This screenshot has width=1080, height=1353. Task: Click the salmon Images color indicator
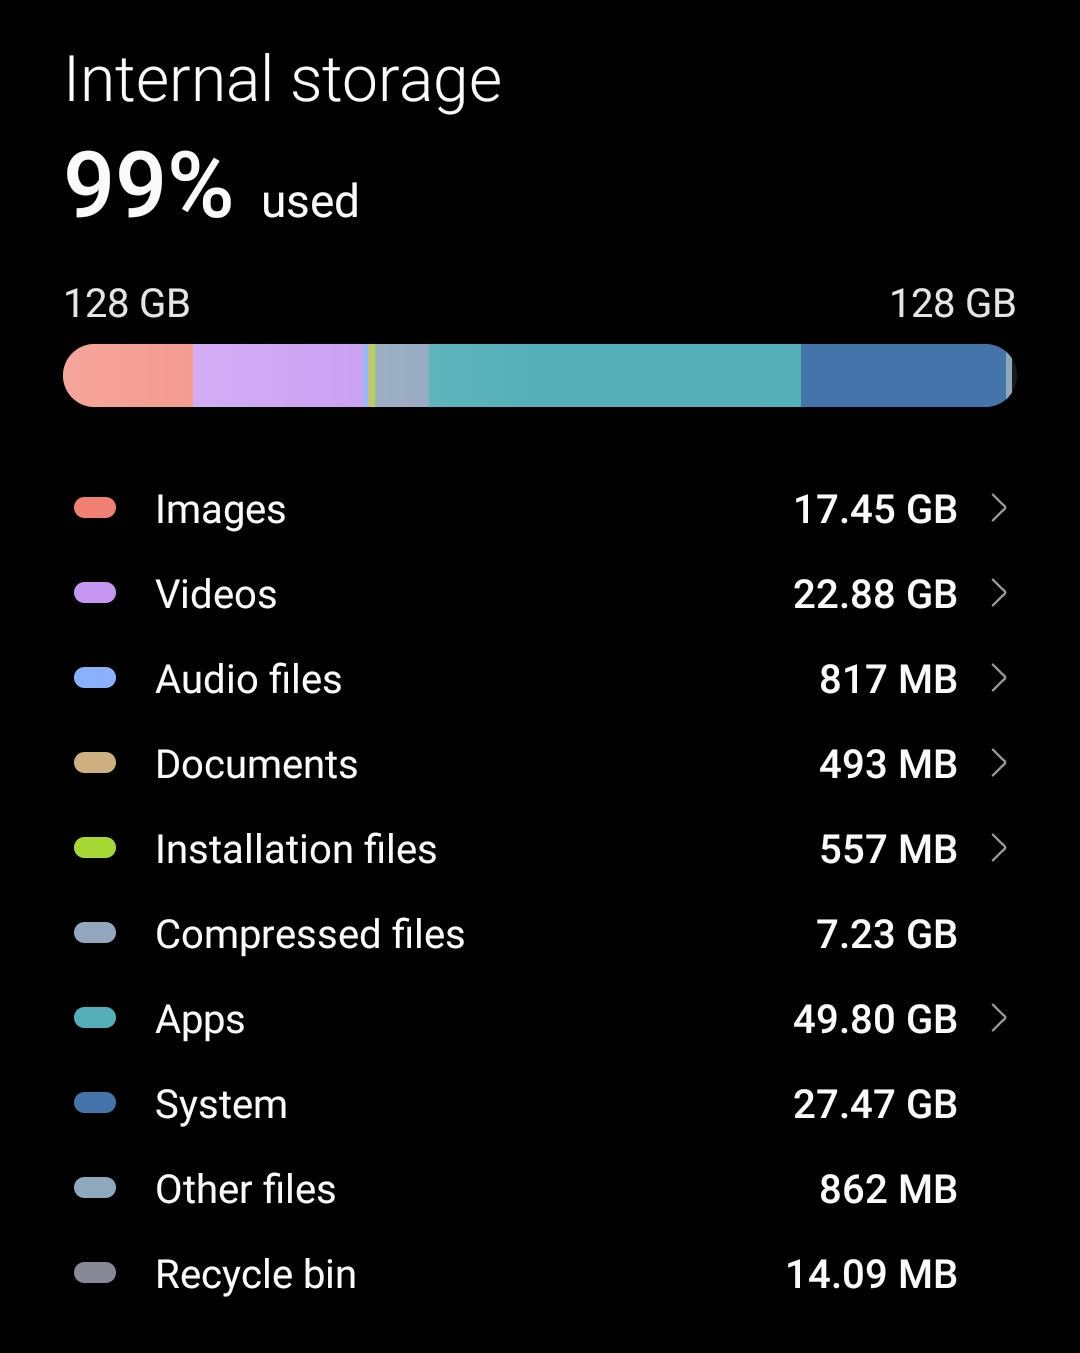(x=95, y=509)
